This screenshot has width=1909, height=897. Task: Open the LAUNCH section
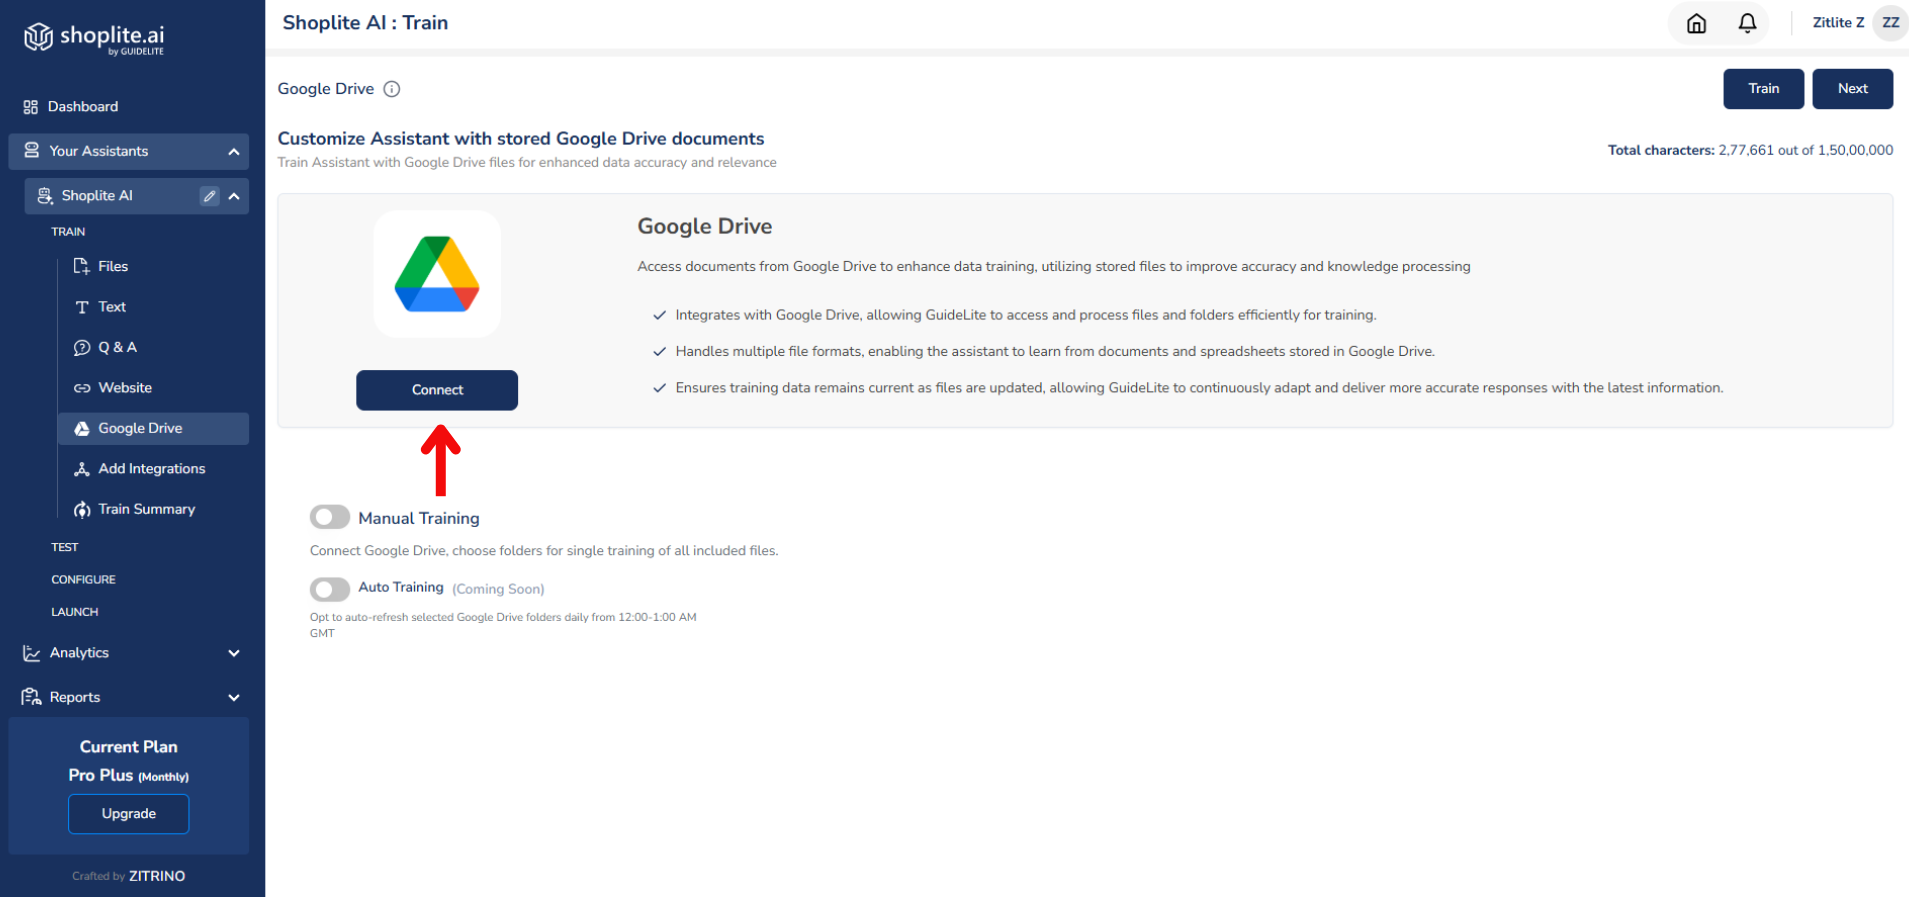(75, 612)
